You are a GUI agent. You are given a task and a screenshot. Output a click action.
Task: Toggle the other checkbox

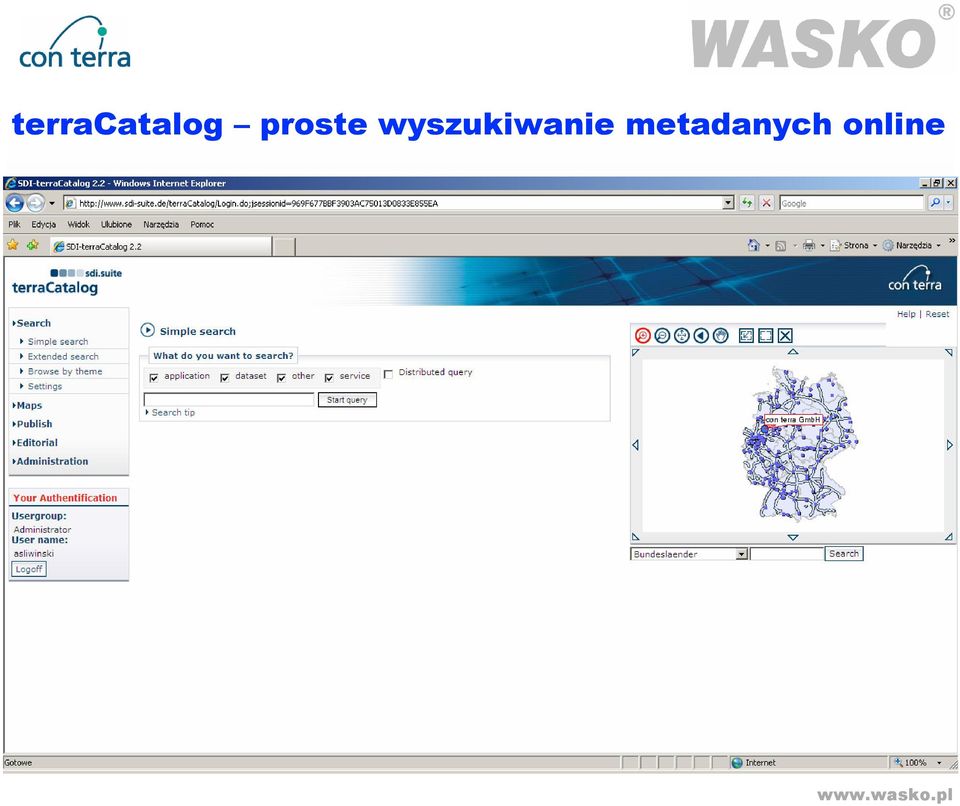pyautogui.click(x=281, y=377)
